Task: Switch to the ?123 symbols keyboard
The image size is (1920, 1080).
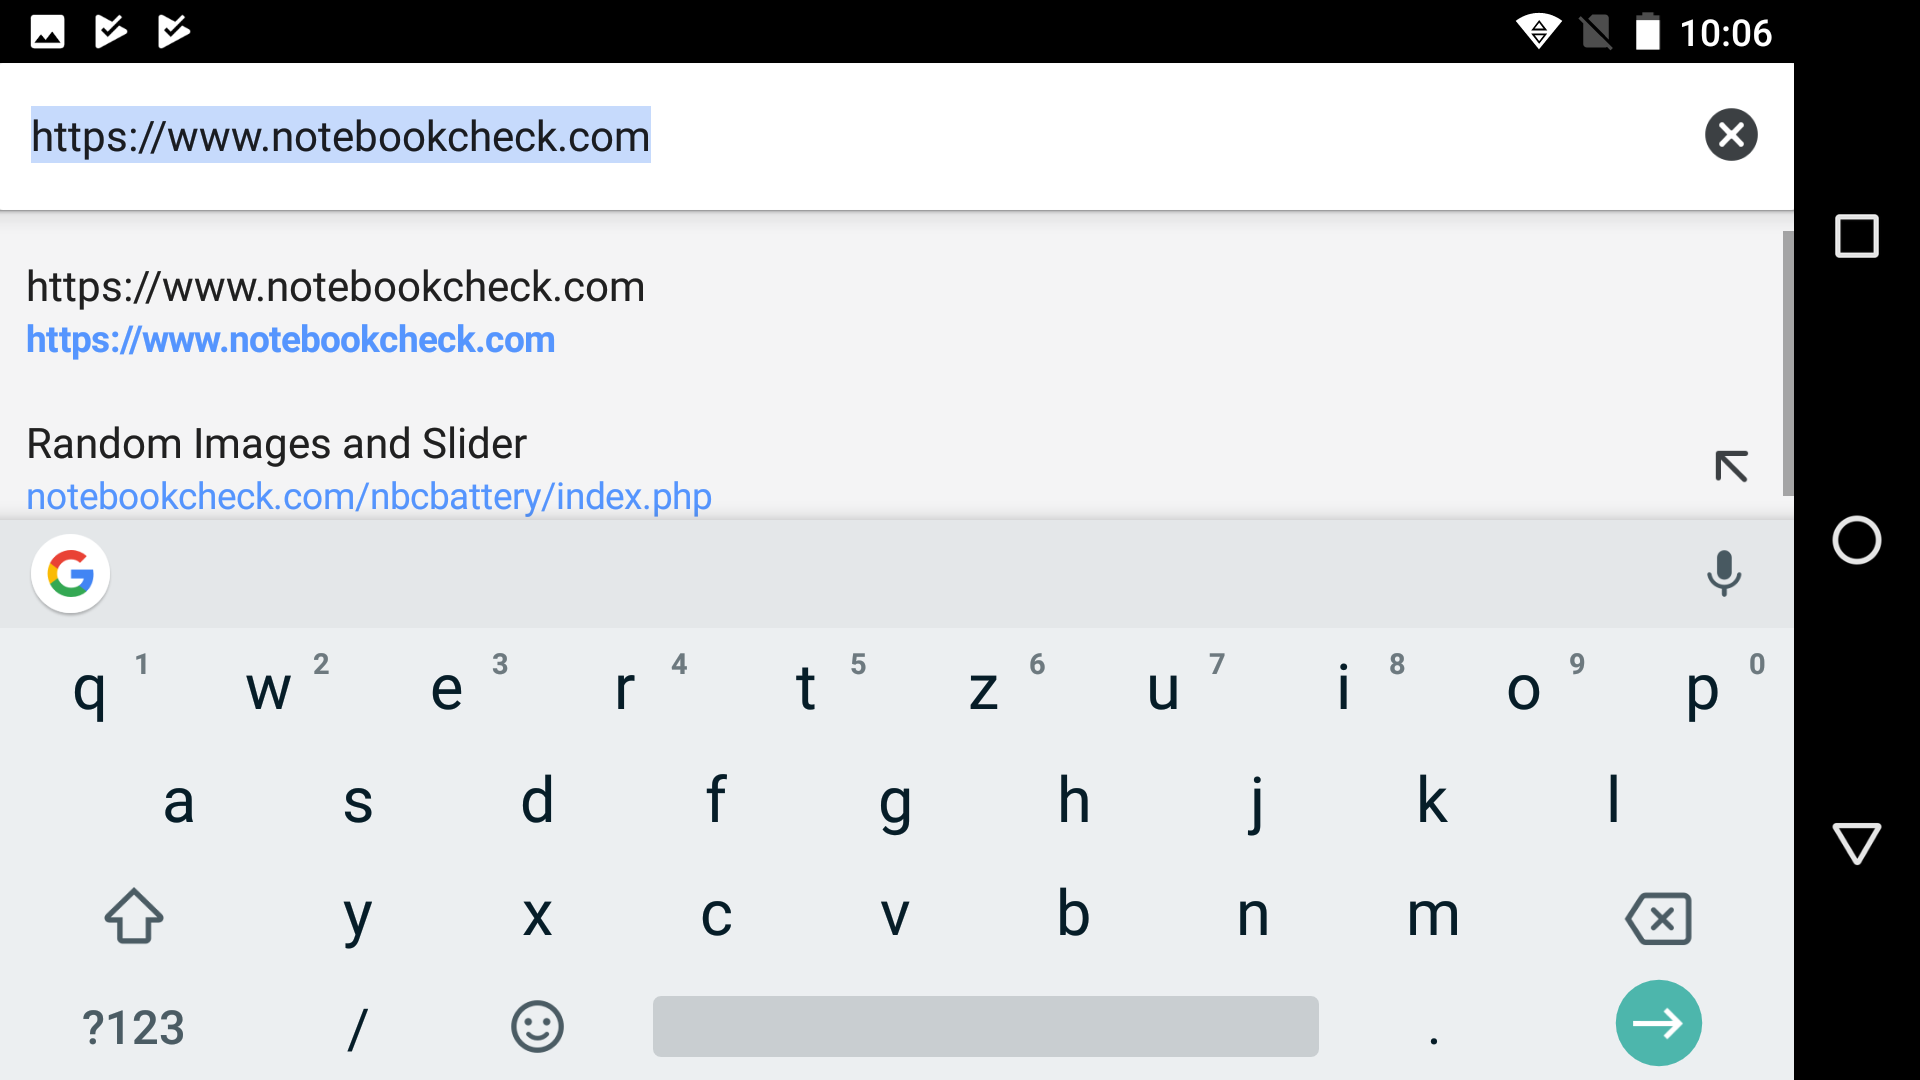Action: (x=133, y=1028)
